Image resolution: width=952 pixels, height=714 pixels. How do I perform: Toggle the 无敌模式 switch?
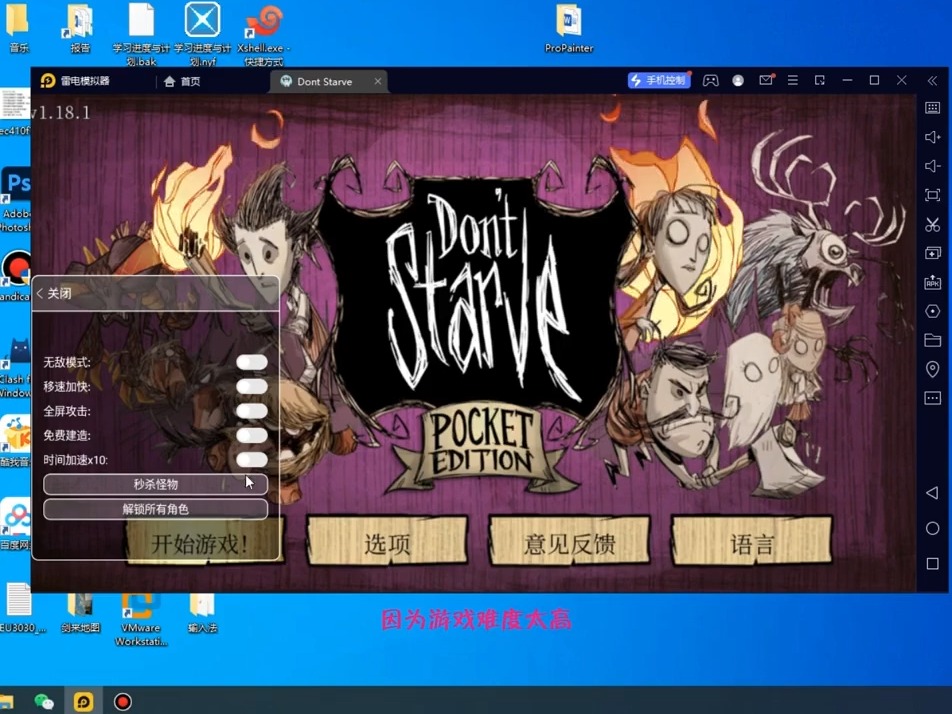252,362
